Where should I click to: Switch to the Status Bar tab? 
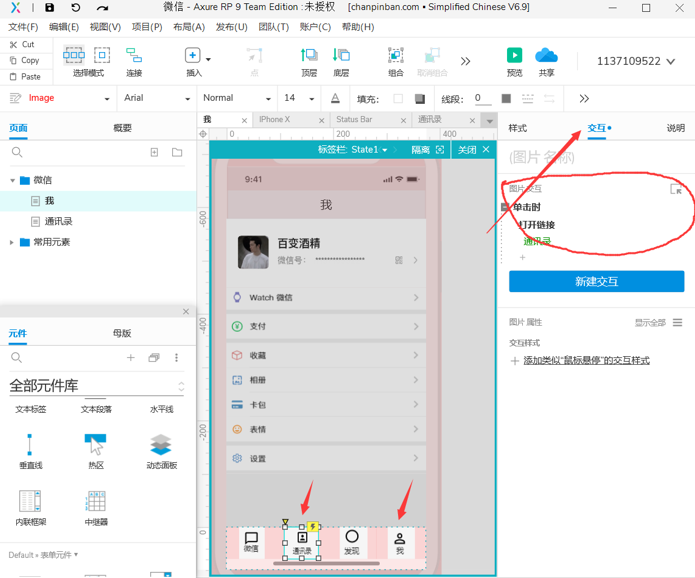click(354, 119)
